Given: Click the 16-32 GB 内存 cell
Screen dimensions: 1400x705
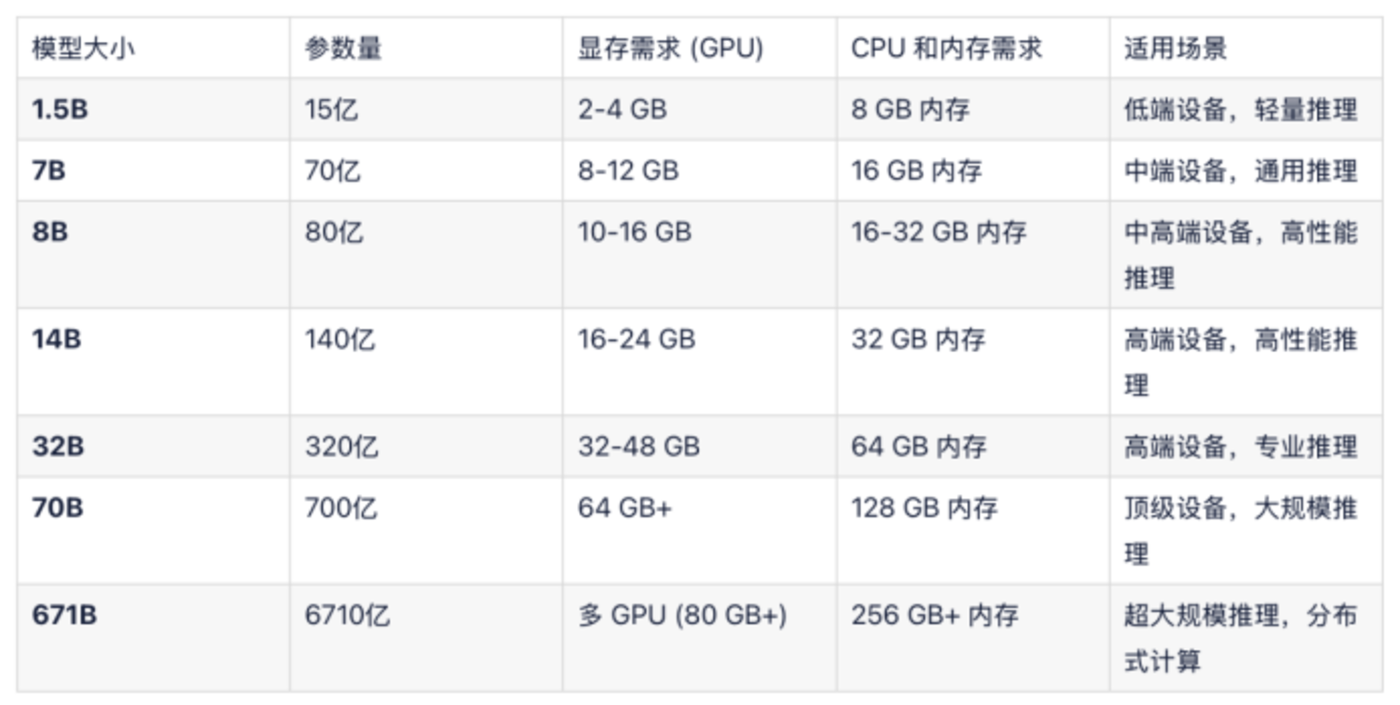Looking at the screenshot, I should pos(939,232).
